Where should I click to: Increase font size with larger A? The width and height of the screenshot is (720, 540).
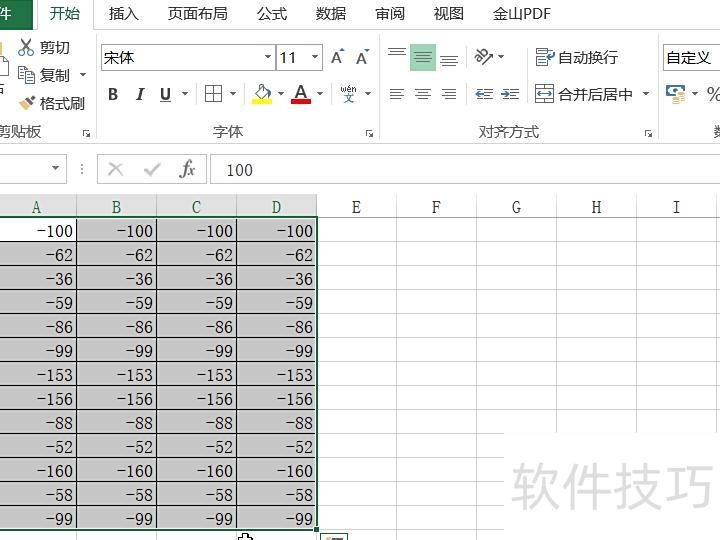pyautogui.click(x=338, y=57)
